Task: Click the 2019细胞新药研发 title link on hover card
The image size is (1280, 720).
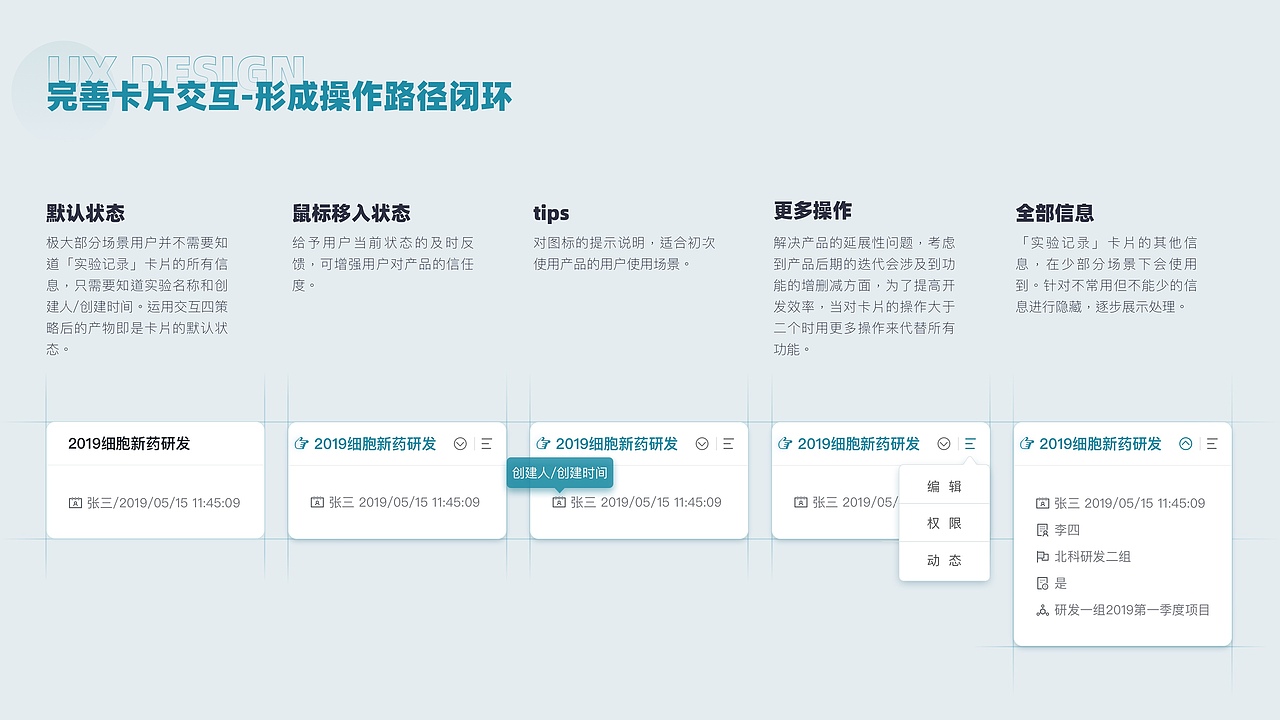Action: pyautogui.click(x=373, y=444)
